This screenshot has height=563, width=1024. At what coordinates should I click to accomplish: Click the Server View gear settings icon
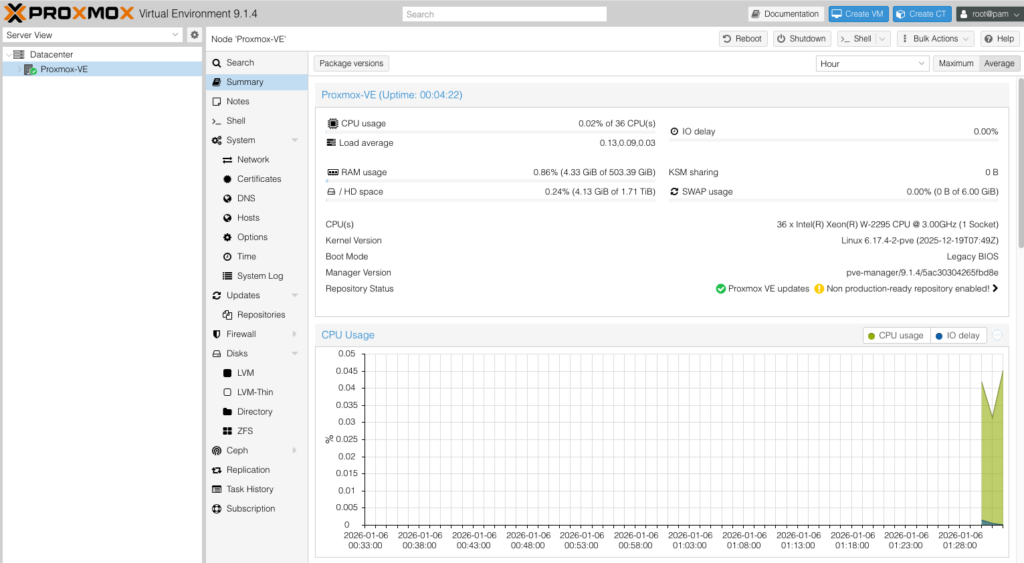point(195,35)
